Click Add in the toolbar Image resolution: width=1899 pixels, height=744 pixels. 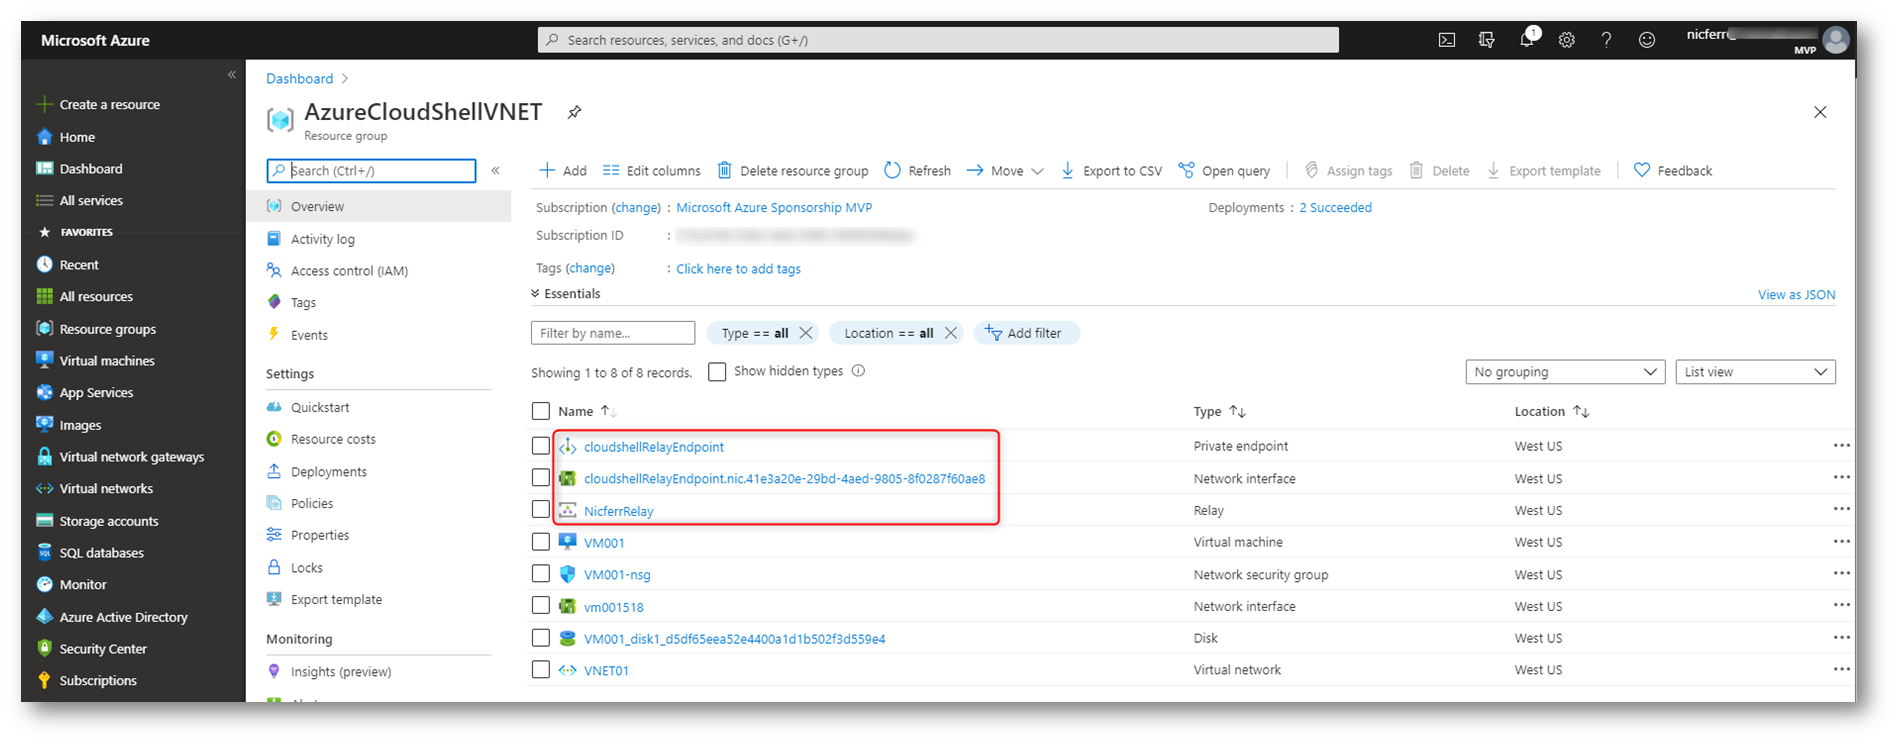coord(563,171)
